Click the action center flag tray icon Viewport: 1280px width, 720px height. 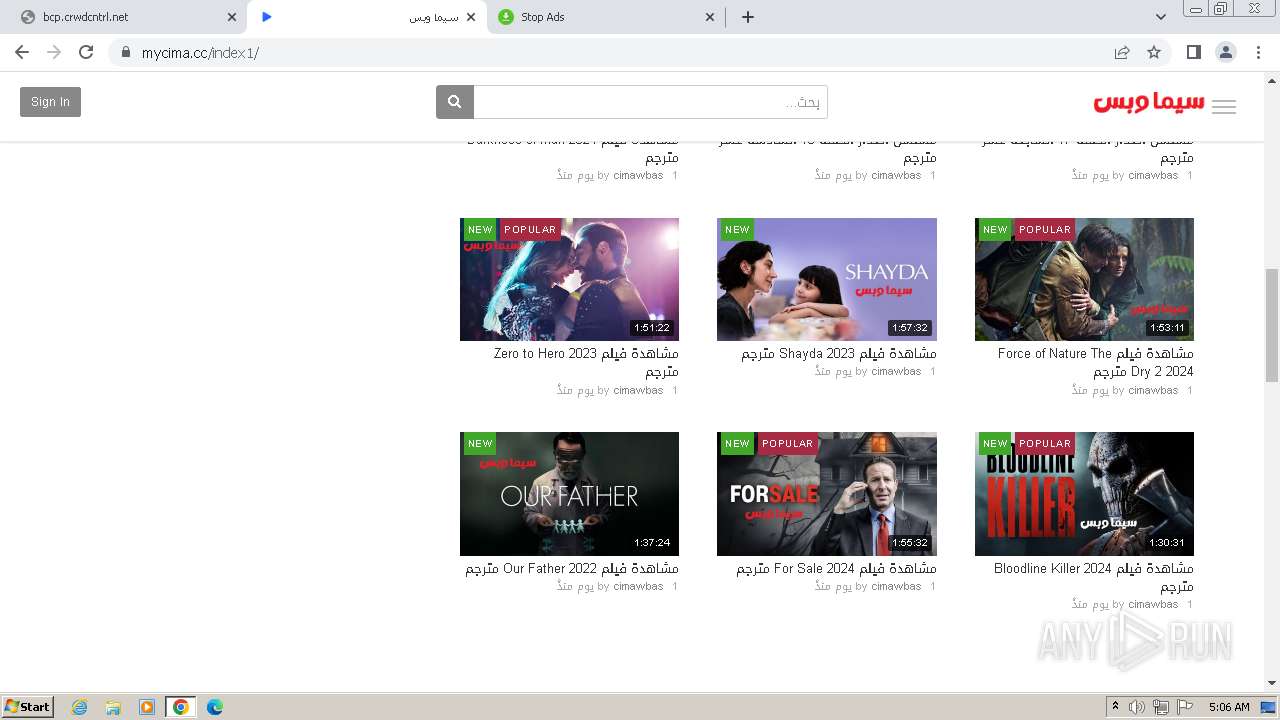[x=1185, y=707]
